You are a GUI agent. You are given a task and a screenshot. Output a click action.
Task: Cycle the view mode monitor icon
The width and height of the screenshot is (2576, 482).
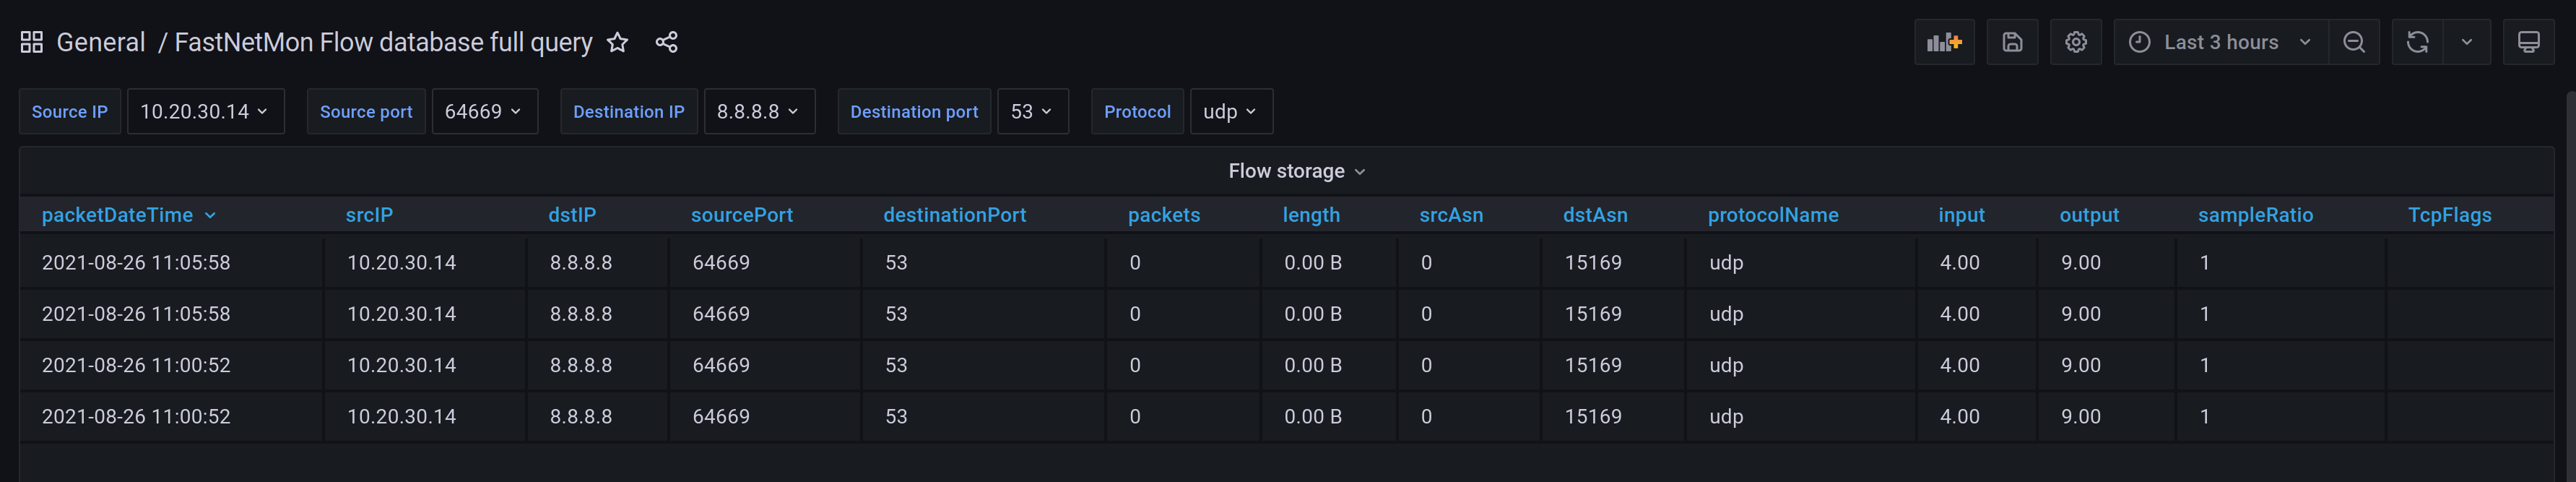click(x=2528, y=42)
